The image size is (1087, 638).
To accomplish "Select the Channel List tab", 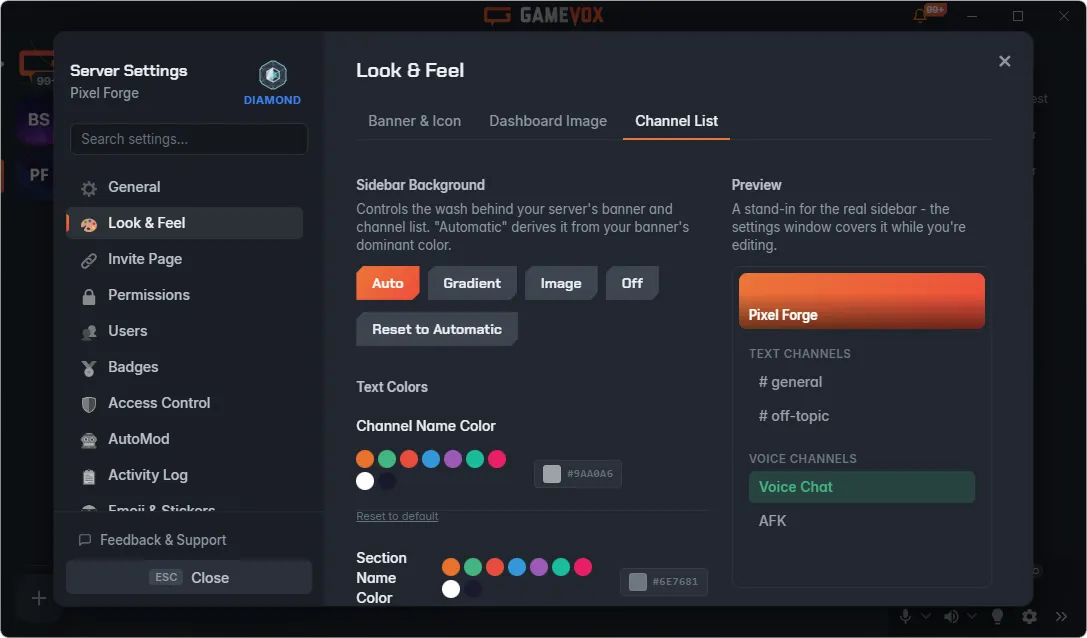I will pos(677,121).
